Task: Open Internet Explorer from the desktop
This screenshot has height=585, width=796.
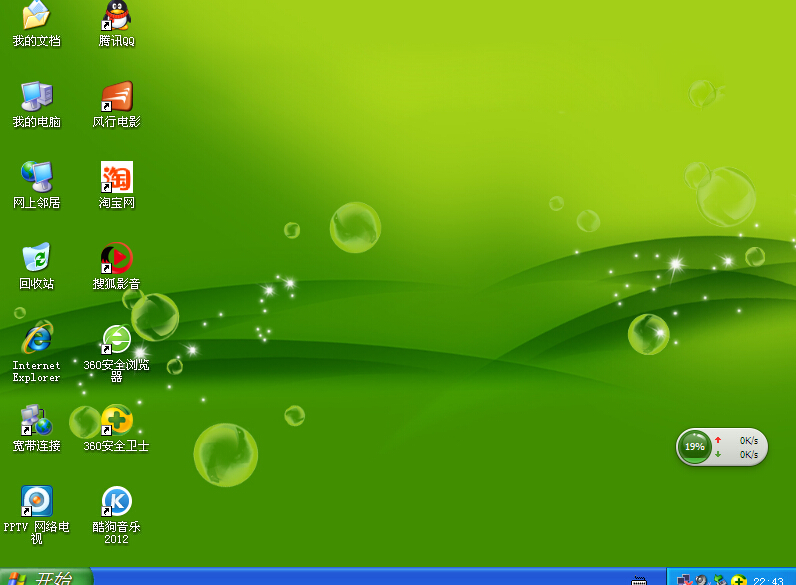Action: 36,340
